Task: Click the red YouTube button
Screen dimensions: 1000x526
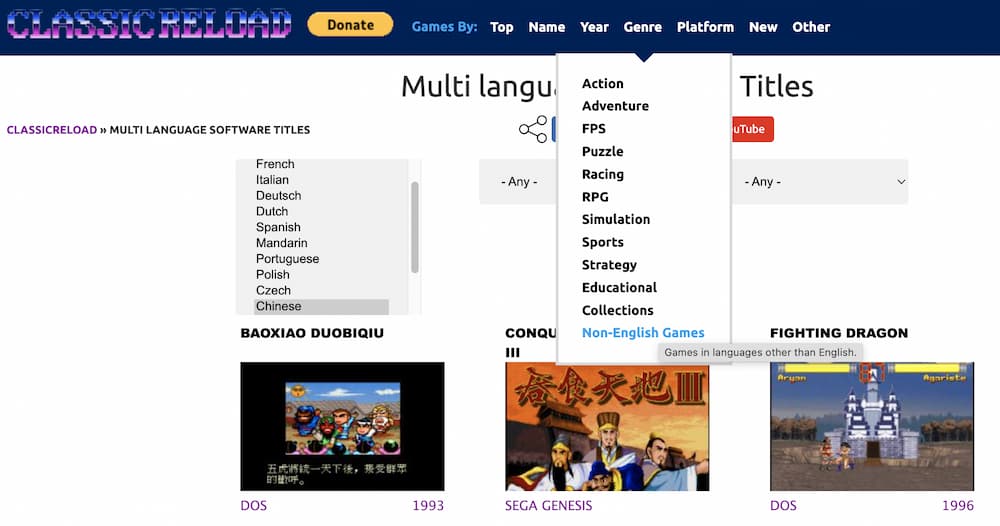Action: [x=753, y=129]
